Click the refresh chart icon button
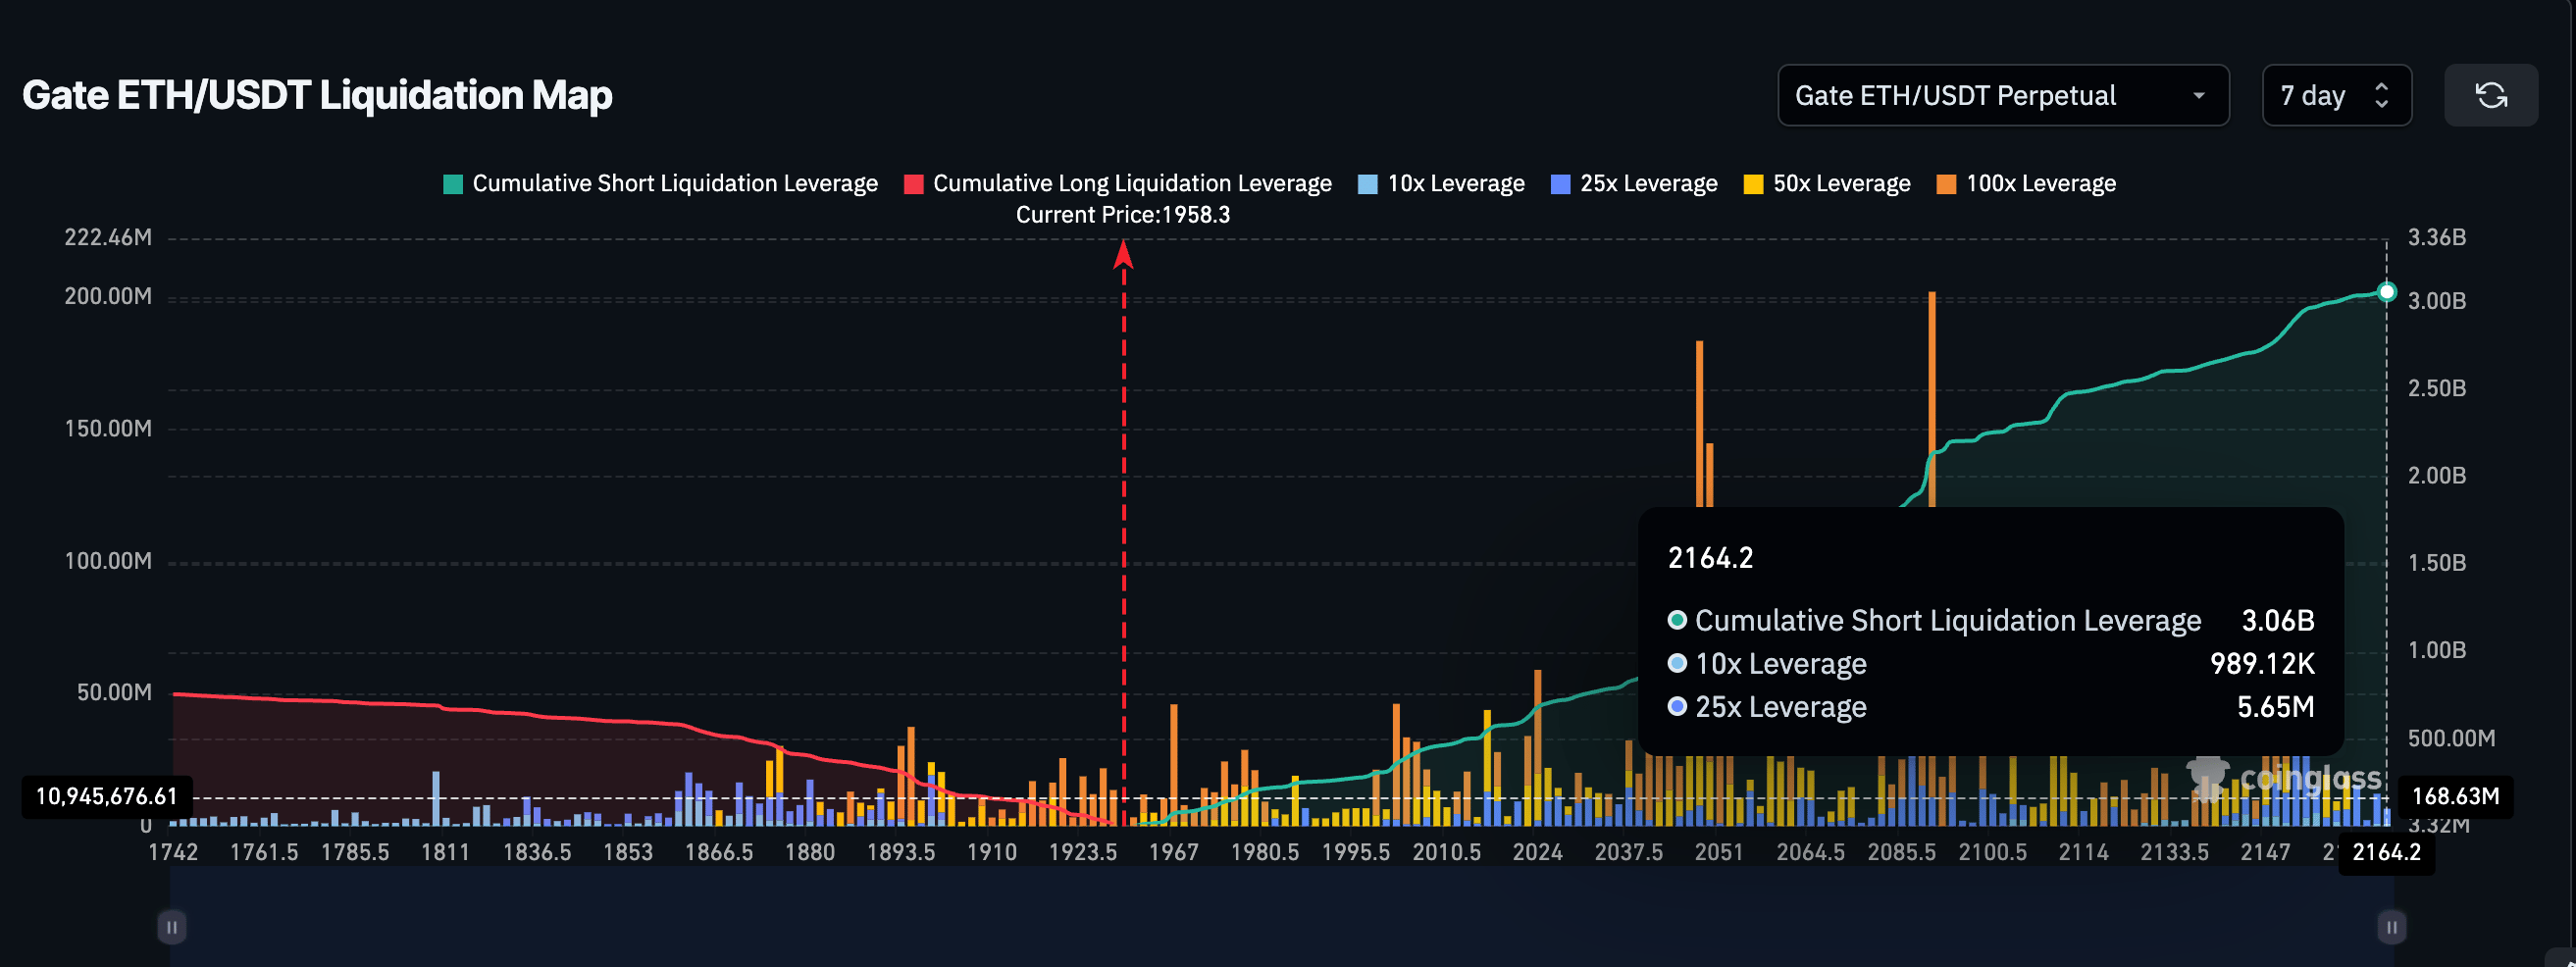The width and height of the screenshot is (2576, 967). tap(2490, 96)
